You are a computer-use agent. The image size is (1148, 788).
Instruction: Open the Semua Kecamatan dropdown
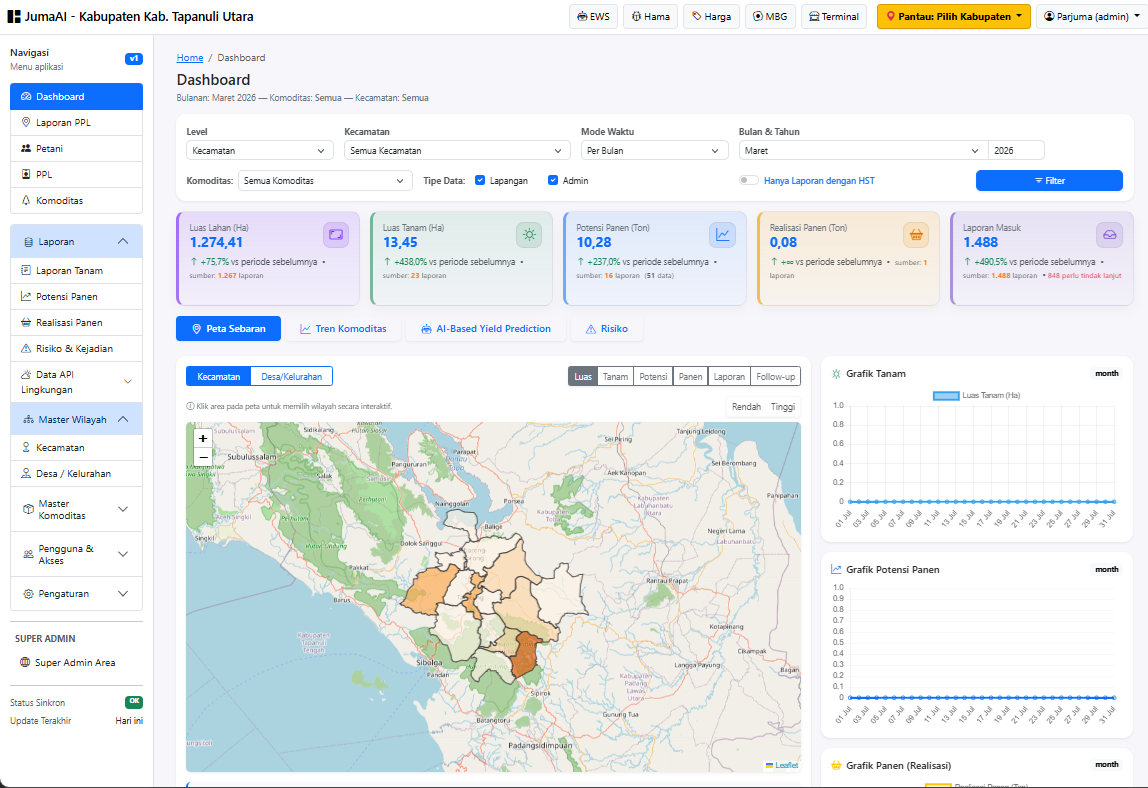pos(457,151)
